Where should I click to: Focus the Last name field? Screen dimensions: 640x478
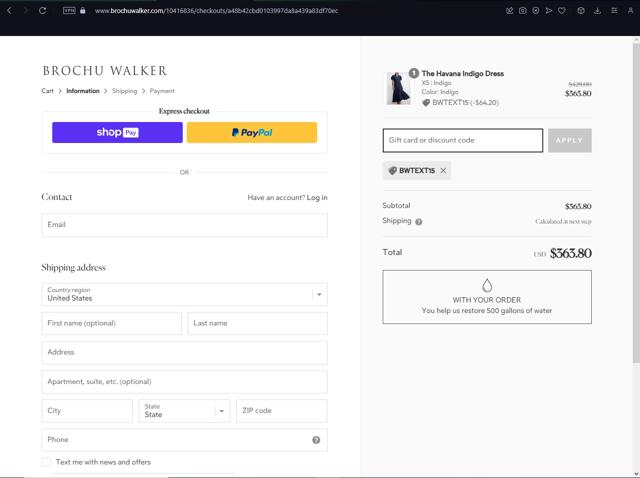pos(258,323)
